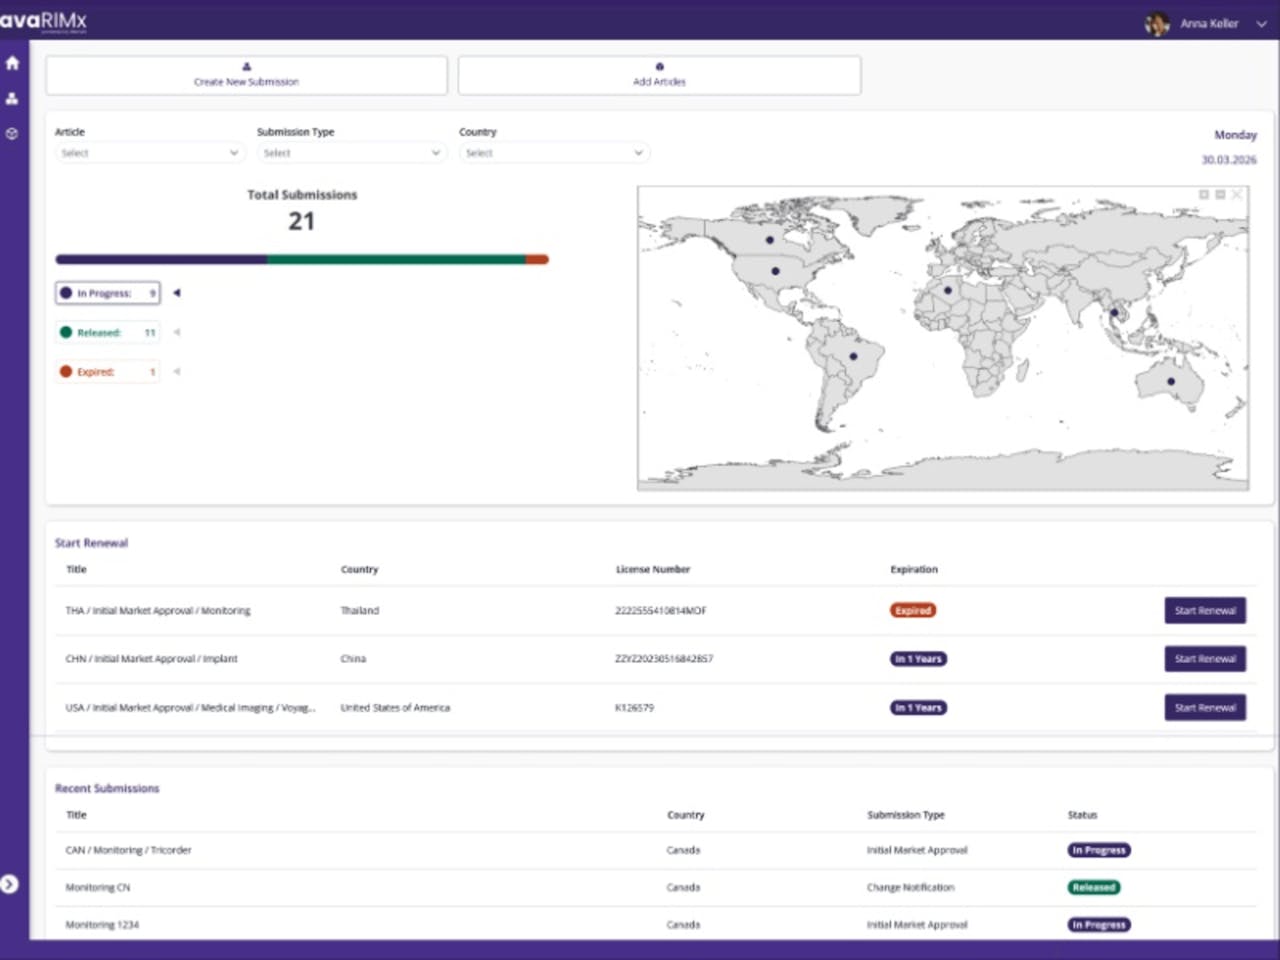The width and height of the screenshot is (1280, 960).
Task: Click the Add Articles button
Action: click(659, 75)
